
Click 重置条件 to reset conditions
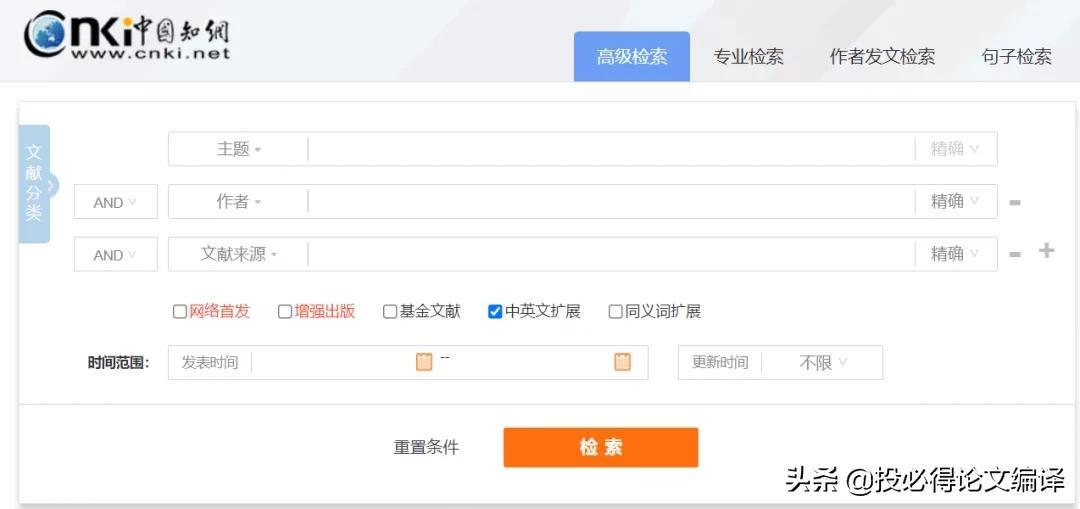pyautogui.click(x=426, y=448)
